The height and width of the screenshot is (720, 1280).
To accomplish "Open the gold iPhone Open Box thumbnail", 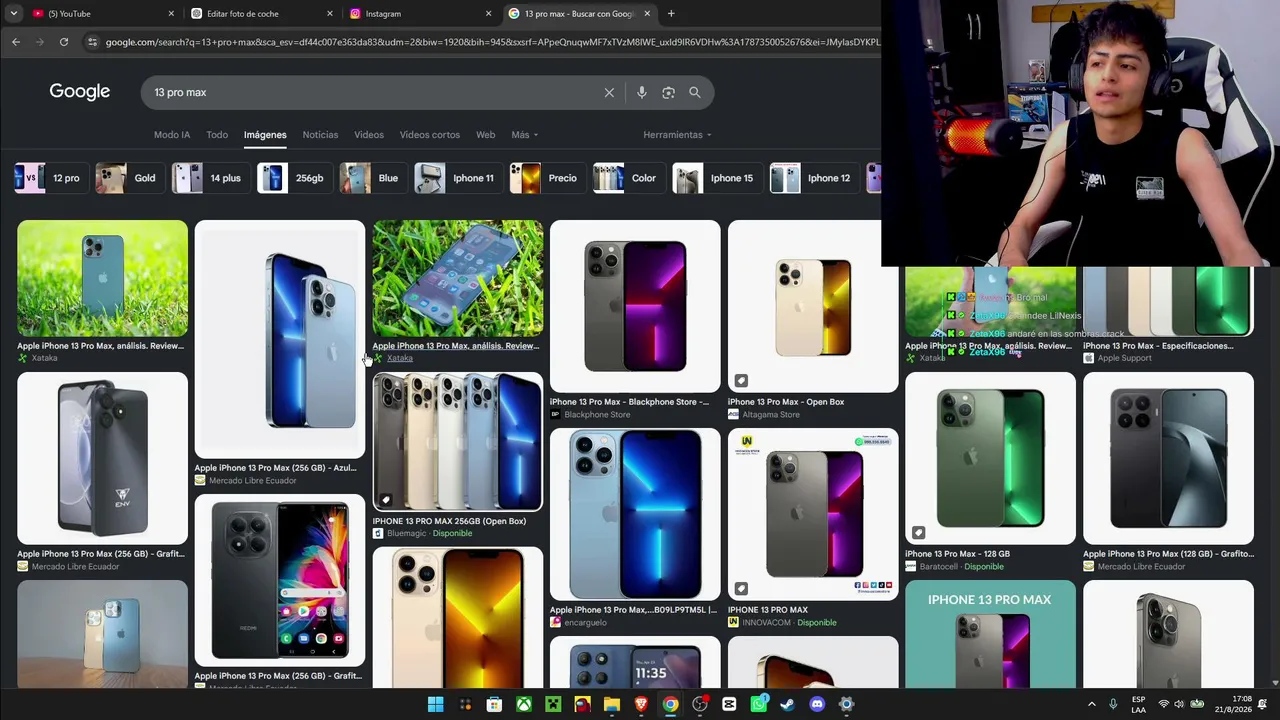I will [813, 306].
